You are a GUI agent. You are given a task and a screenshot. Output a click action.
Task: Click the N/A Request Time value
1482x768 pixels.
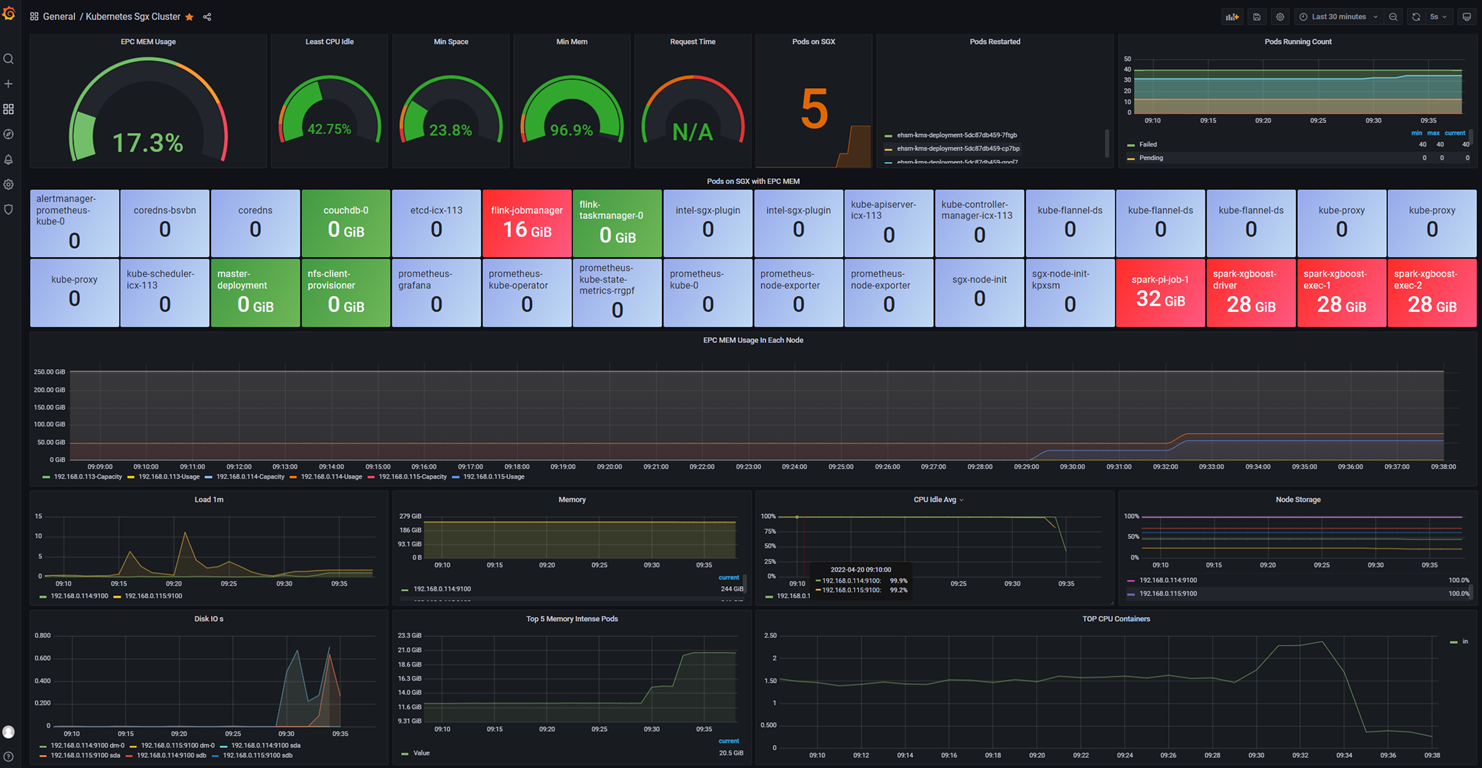click(x=692, y=132)
